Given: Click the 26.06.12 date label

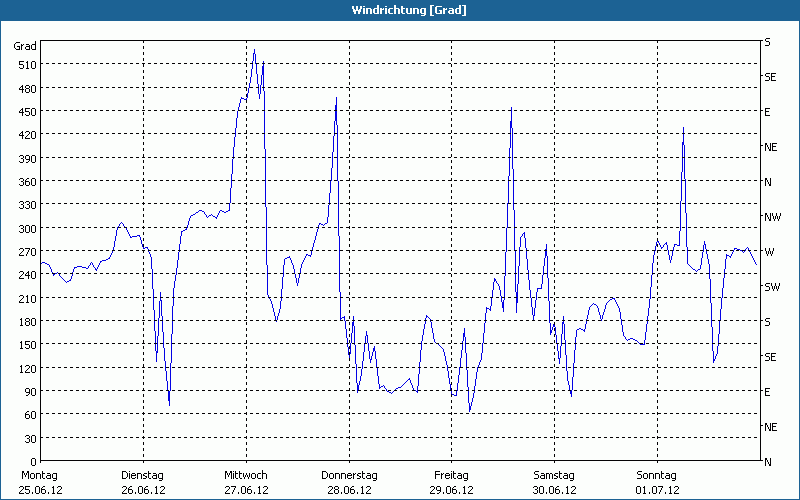Looking at the screenshot, I should click(143, 490).
